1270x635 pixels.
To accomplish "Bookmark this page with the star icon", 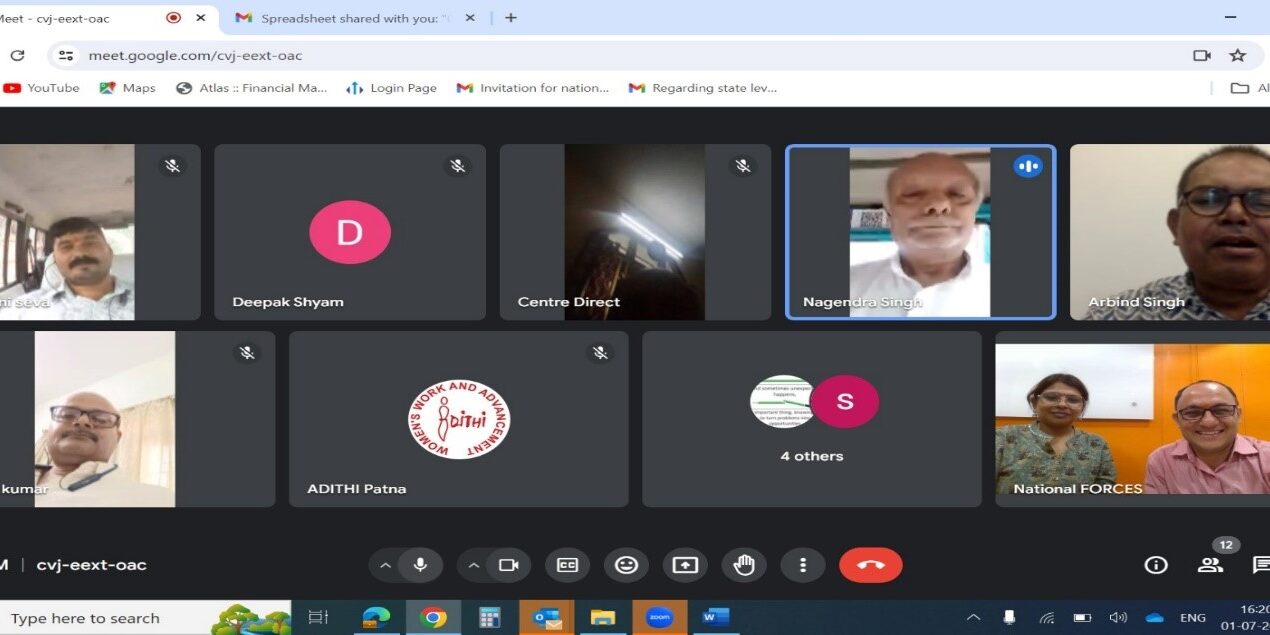I will click(1237, 56).
